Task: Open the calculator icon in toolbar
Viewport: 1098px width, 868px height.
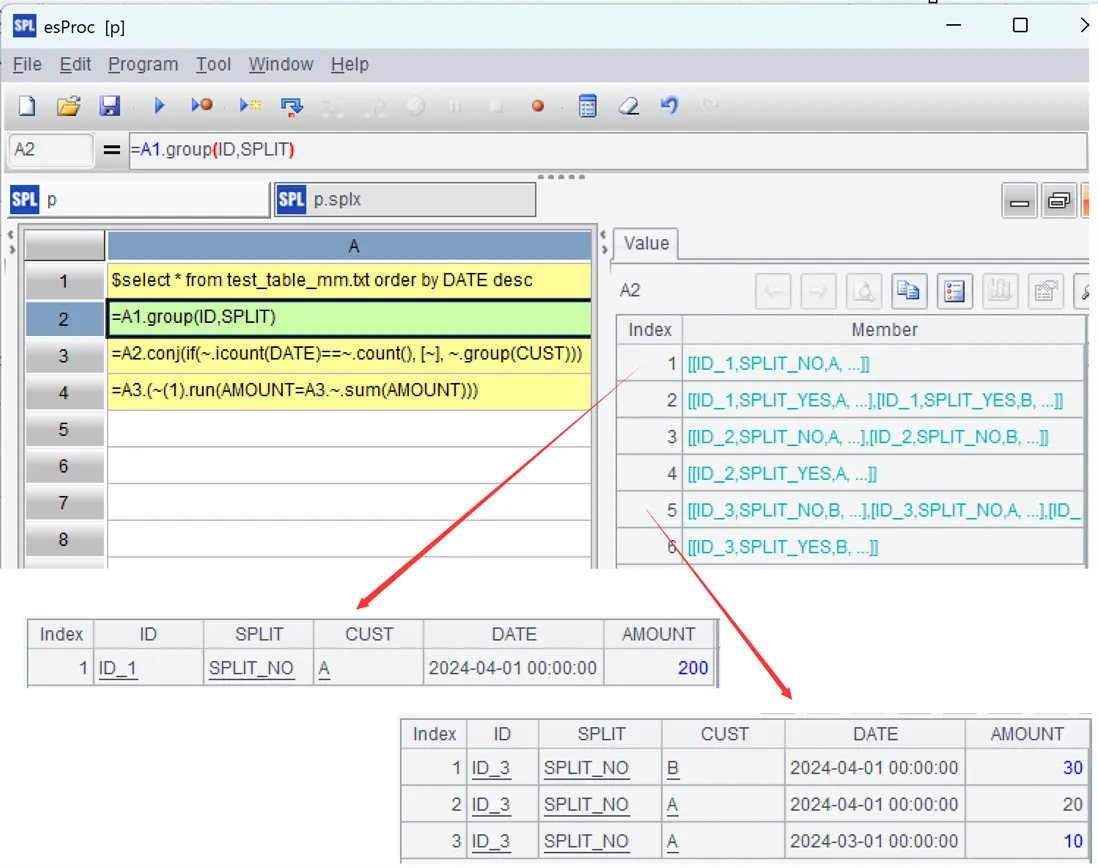Action: [588, 106]
